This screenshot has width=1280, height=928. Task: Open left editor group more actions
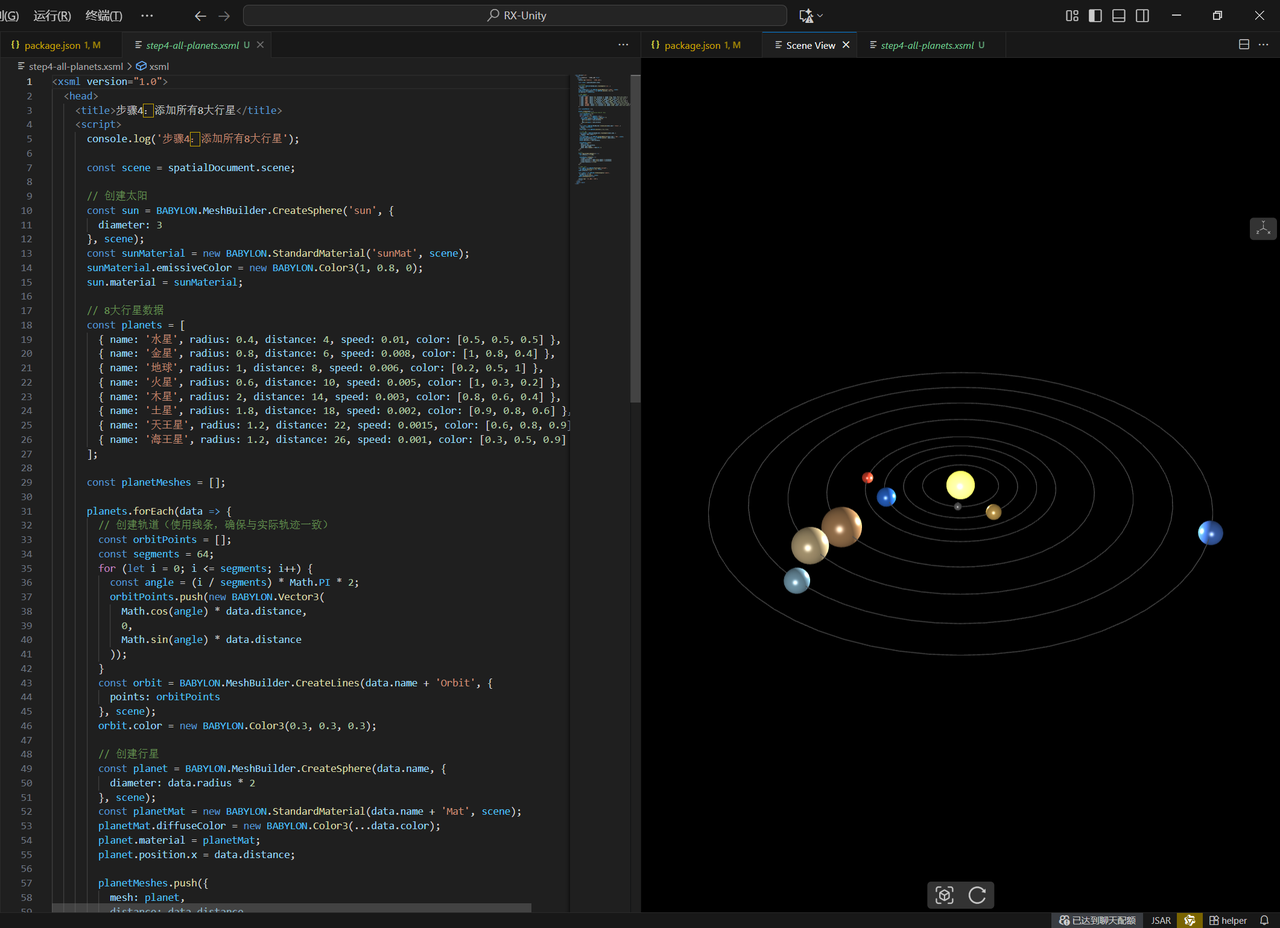[624, 45]
